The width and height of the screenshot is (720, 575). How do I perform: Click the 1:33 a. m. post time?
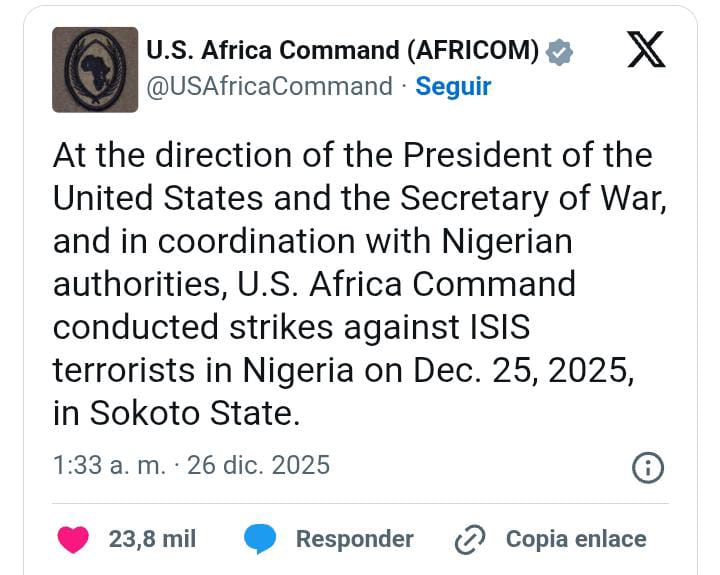[108, 465]
